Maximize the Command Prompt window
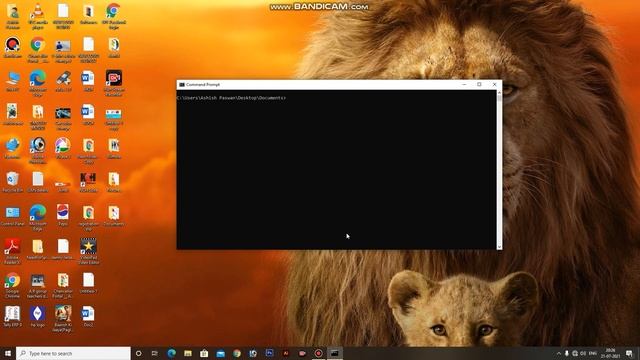The width and height of the screenshot is (640, 360). 479,84
